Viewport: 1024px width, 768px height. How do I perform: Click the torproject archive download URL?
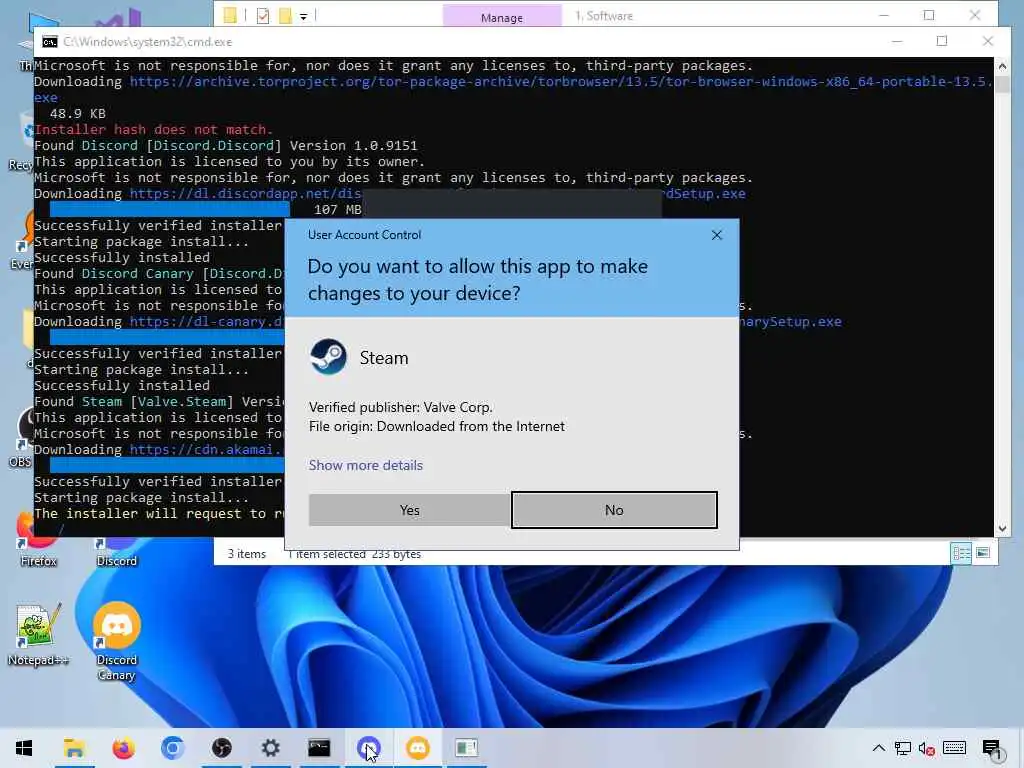coord(560,82)
